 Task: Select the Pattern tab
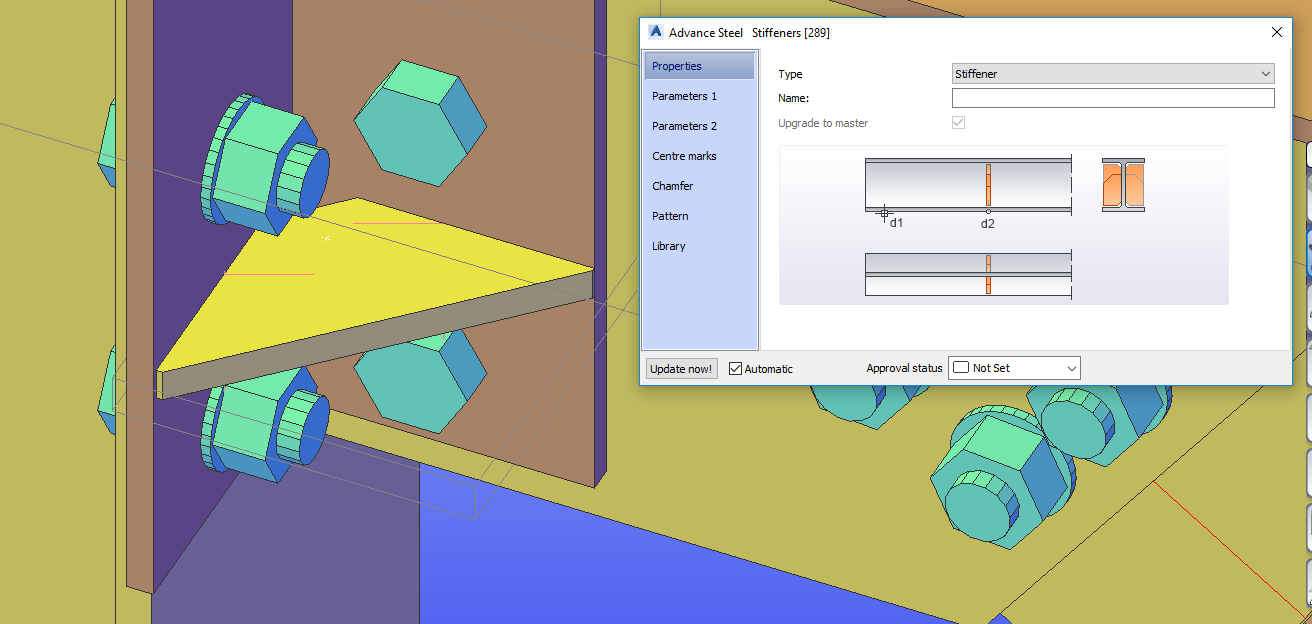click(x=699, y=216)
